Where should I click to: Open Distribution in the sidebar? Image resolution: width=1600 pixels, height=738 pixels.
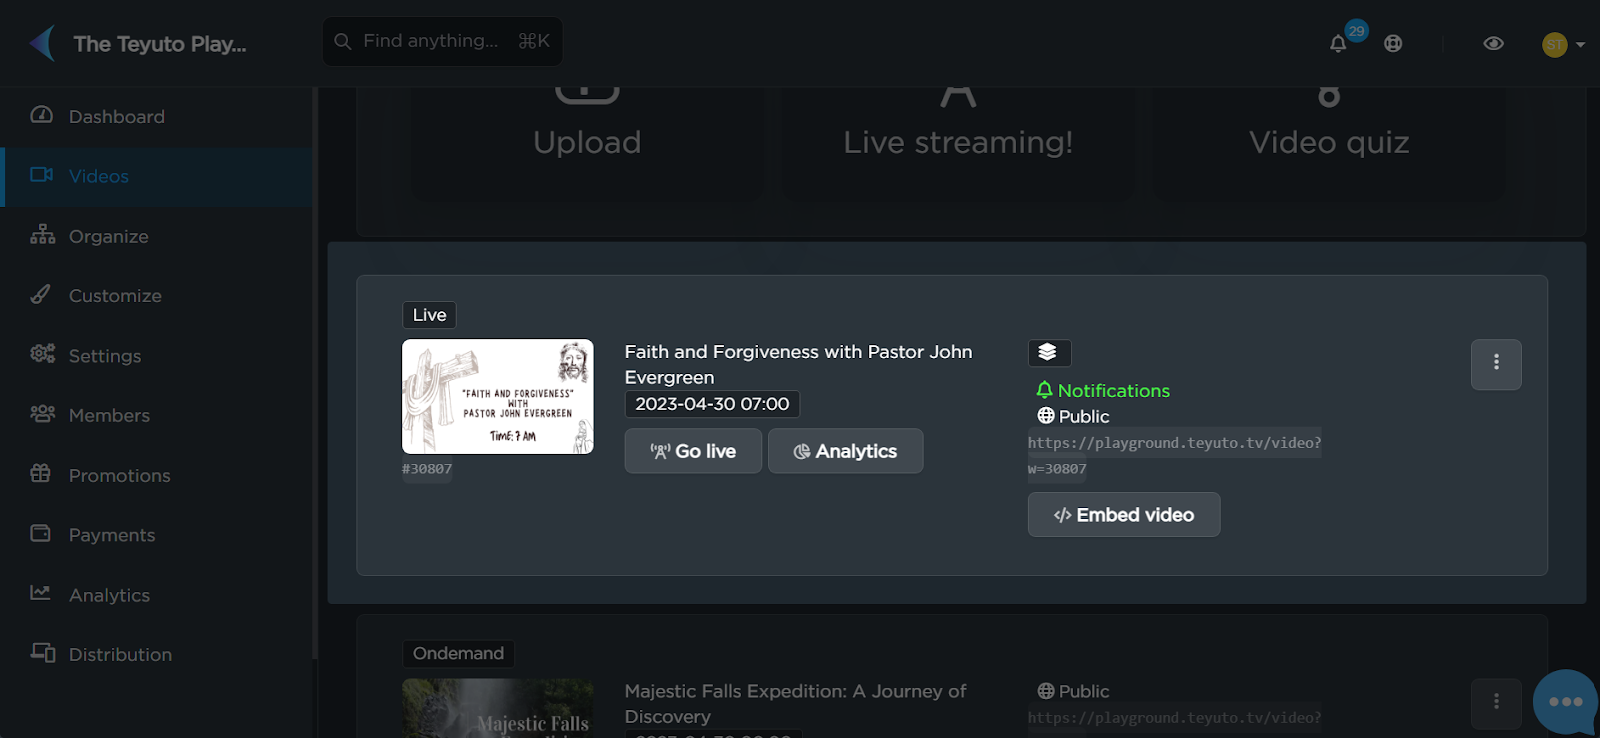157,654
